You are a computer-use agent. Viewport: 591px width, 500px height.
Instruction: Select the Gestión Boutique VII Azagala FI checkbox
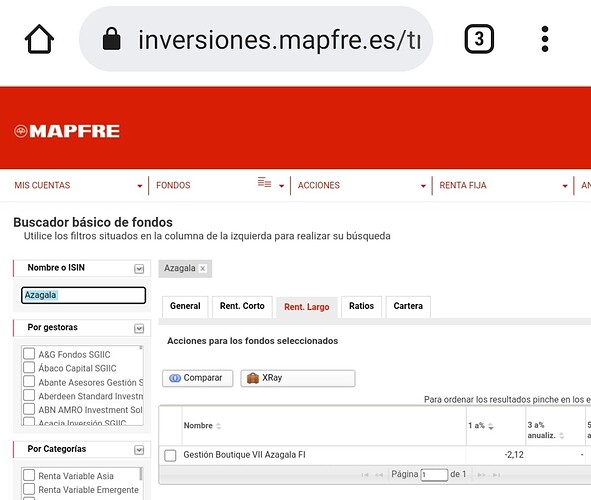pyautogui.click(x=170, y=456)
